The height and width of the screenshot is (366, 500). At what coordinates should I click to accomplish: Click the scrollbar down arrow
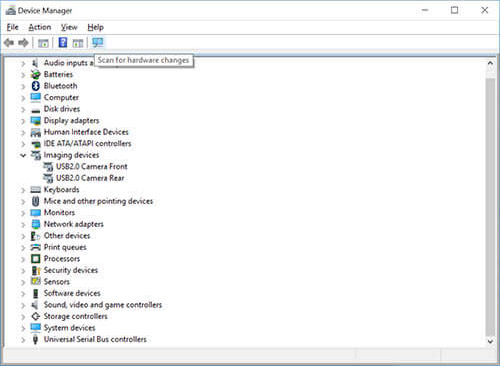click(490, 341)
